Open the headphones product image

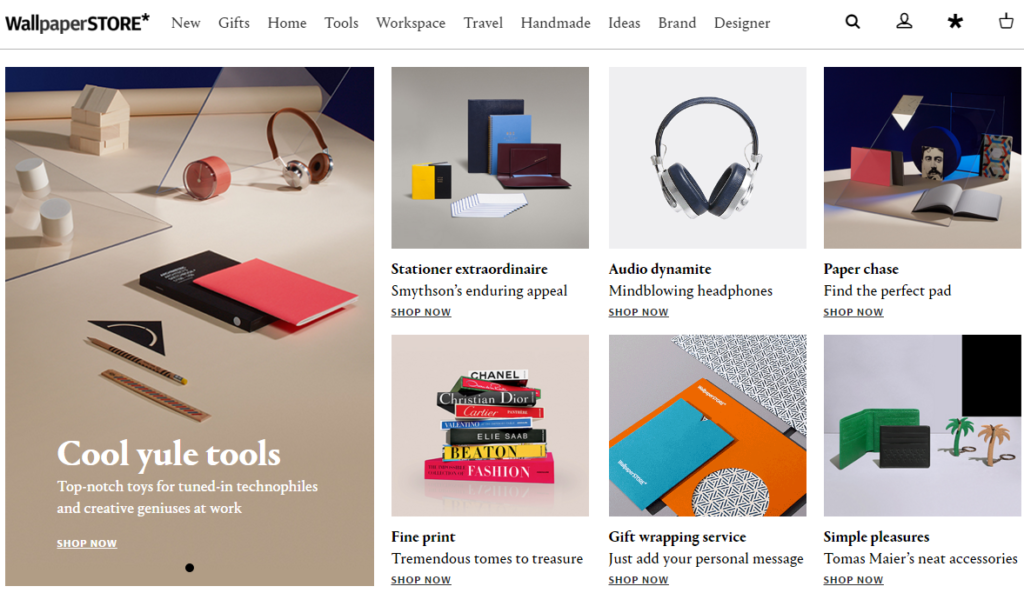click(707, 157)
